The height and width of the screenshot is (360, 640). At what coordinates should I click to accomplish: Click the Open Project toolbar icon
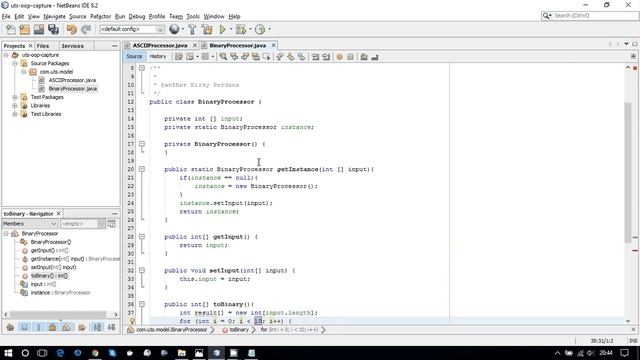pyautogui.click(x=39, y=29)
